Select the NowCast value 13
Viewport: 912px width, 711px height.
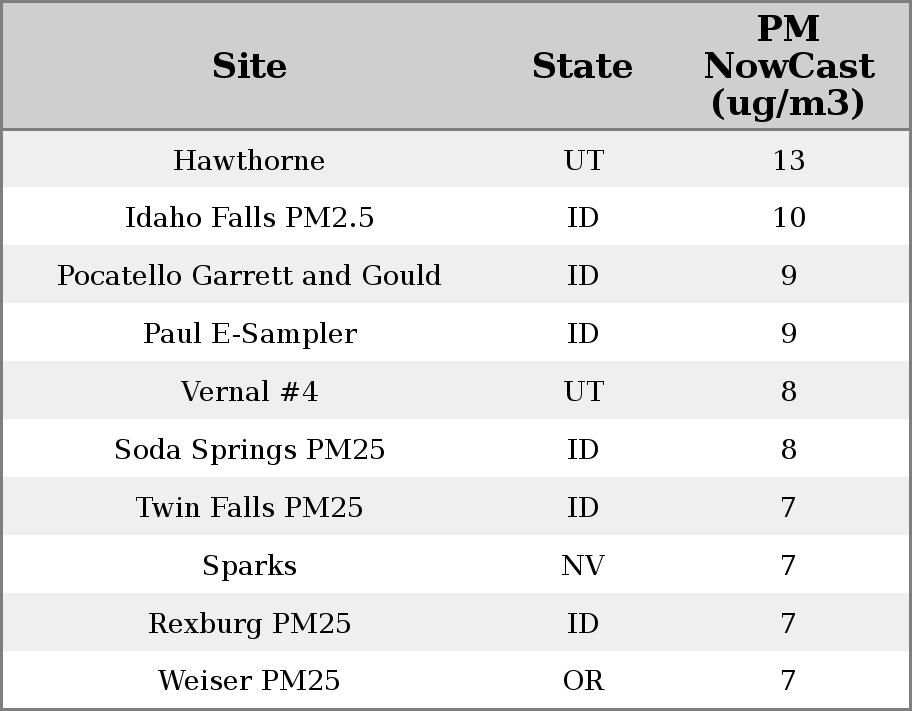point(788,161)
